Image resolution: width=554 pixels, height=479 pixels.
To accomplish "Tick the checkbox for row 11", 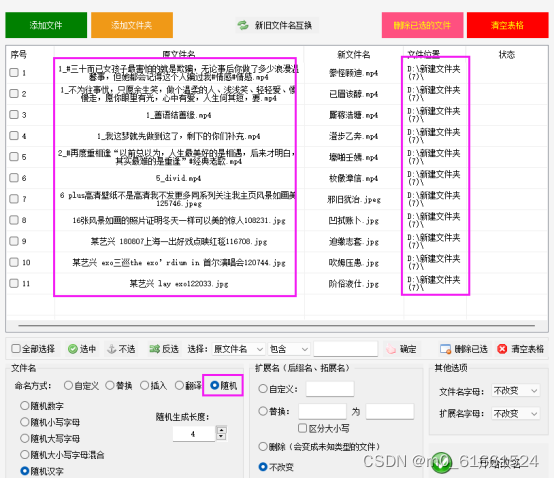I will [14, 283].
